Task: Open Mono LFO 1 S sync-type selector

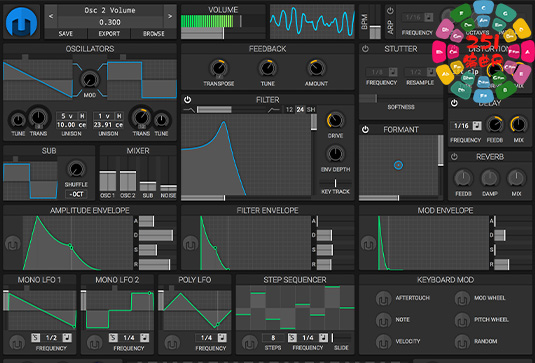Action: pyautogui.click(x=36, y=338)
